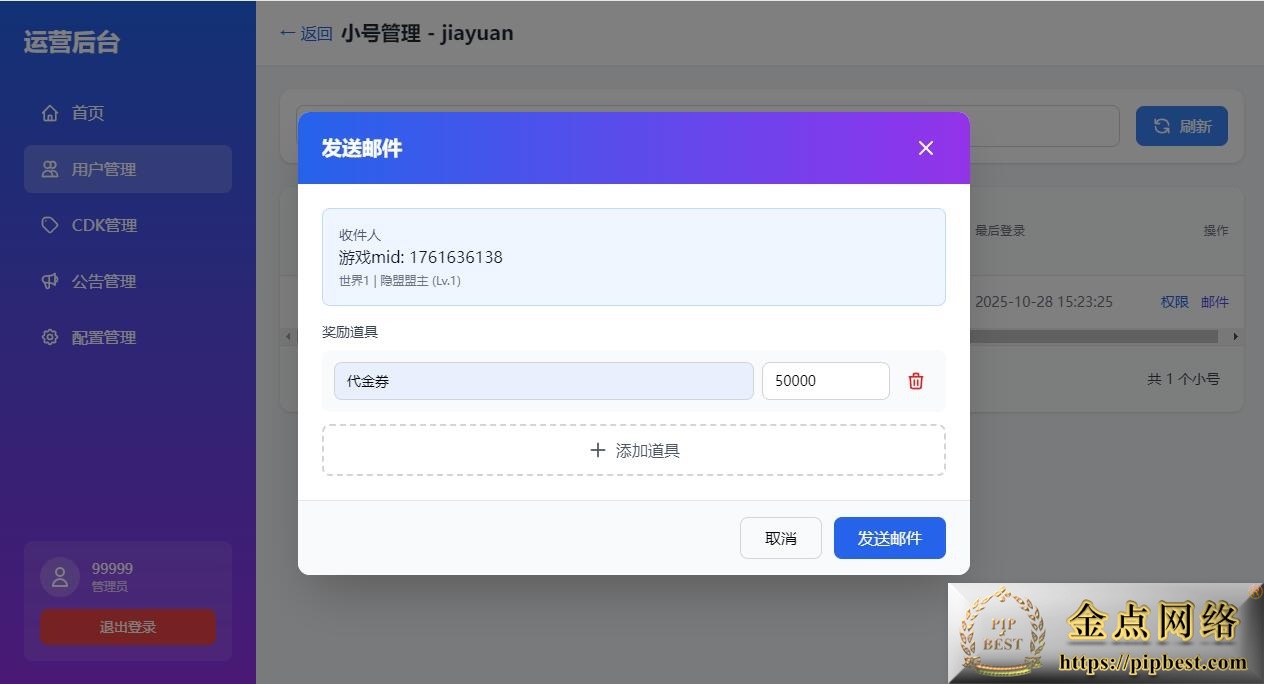Click the tag icon beside CDK管理
Image resolution: width=1264 pixels, height=684 pixels.
click(x=51, y=225)
